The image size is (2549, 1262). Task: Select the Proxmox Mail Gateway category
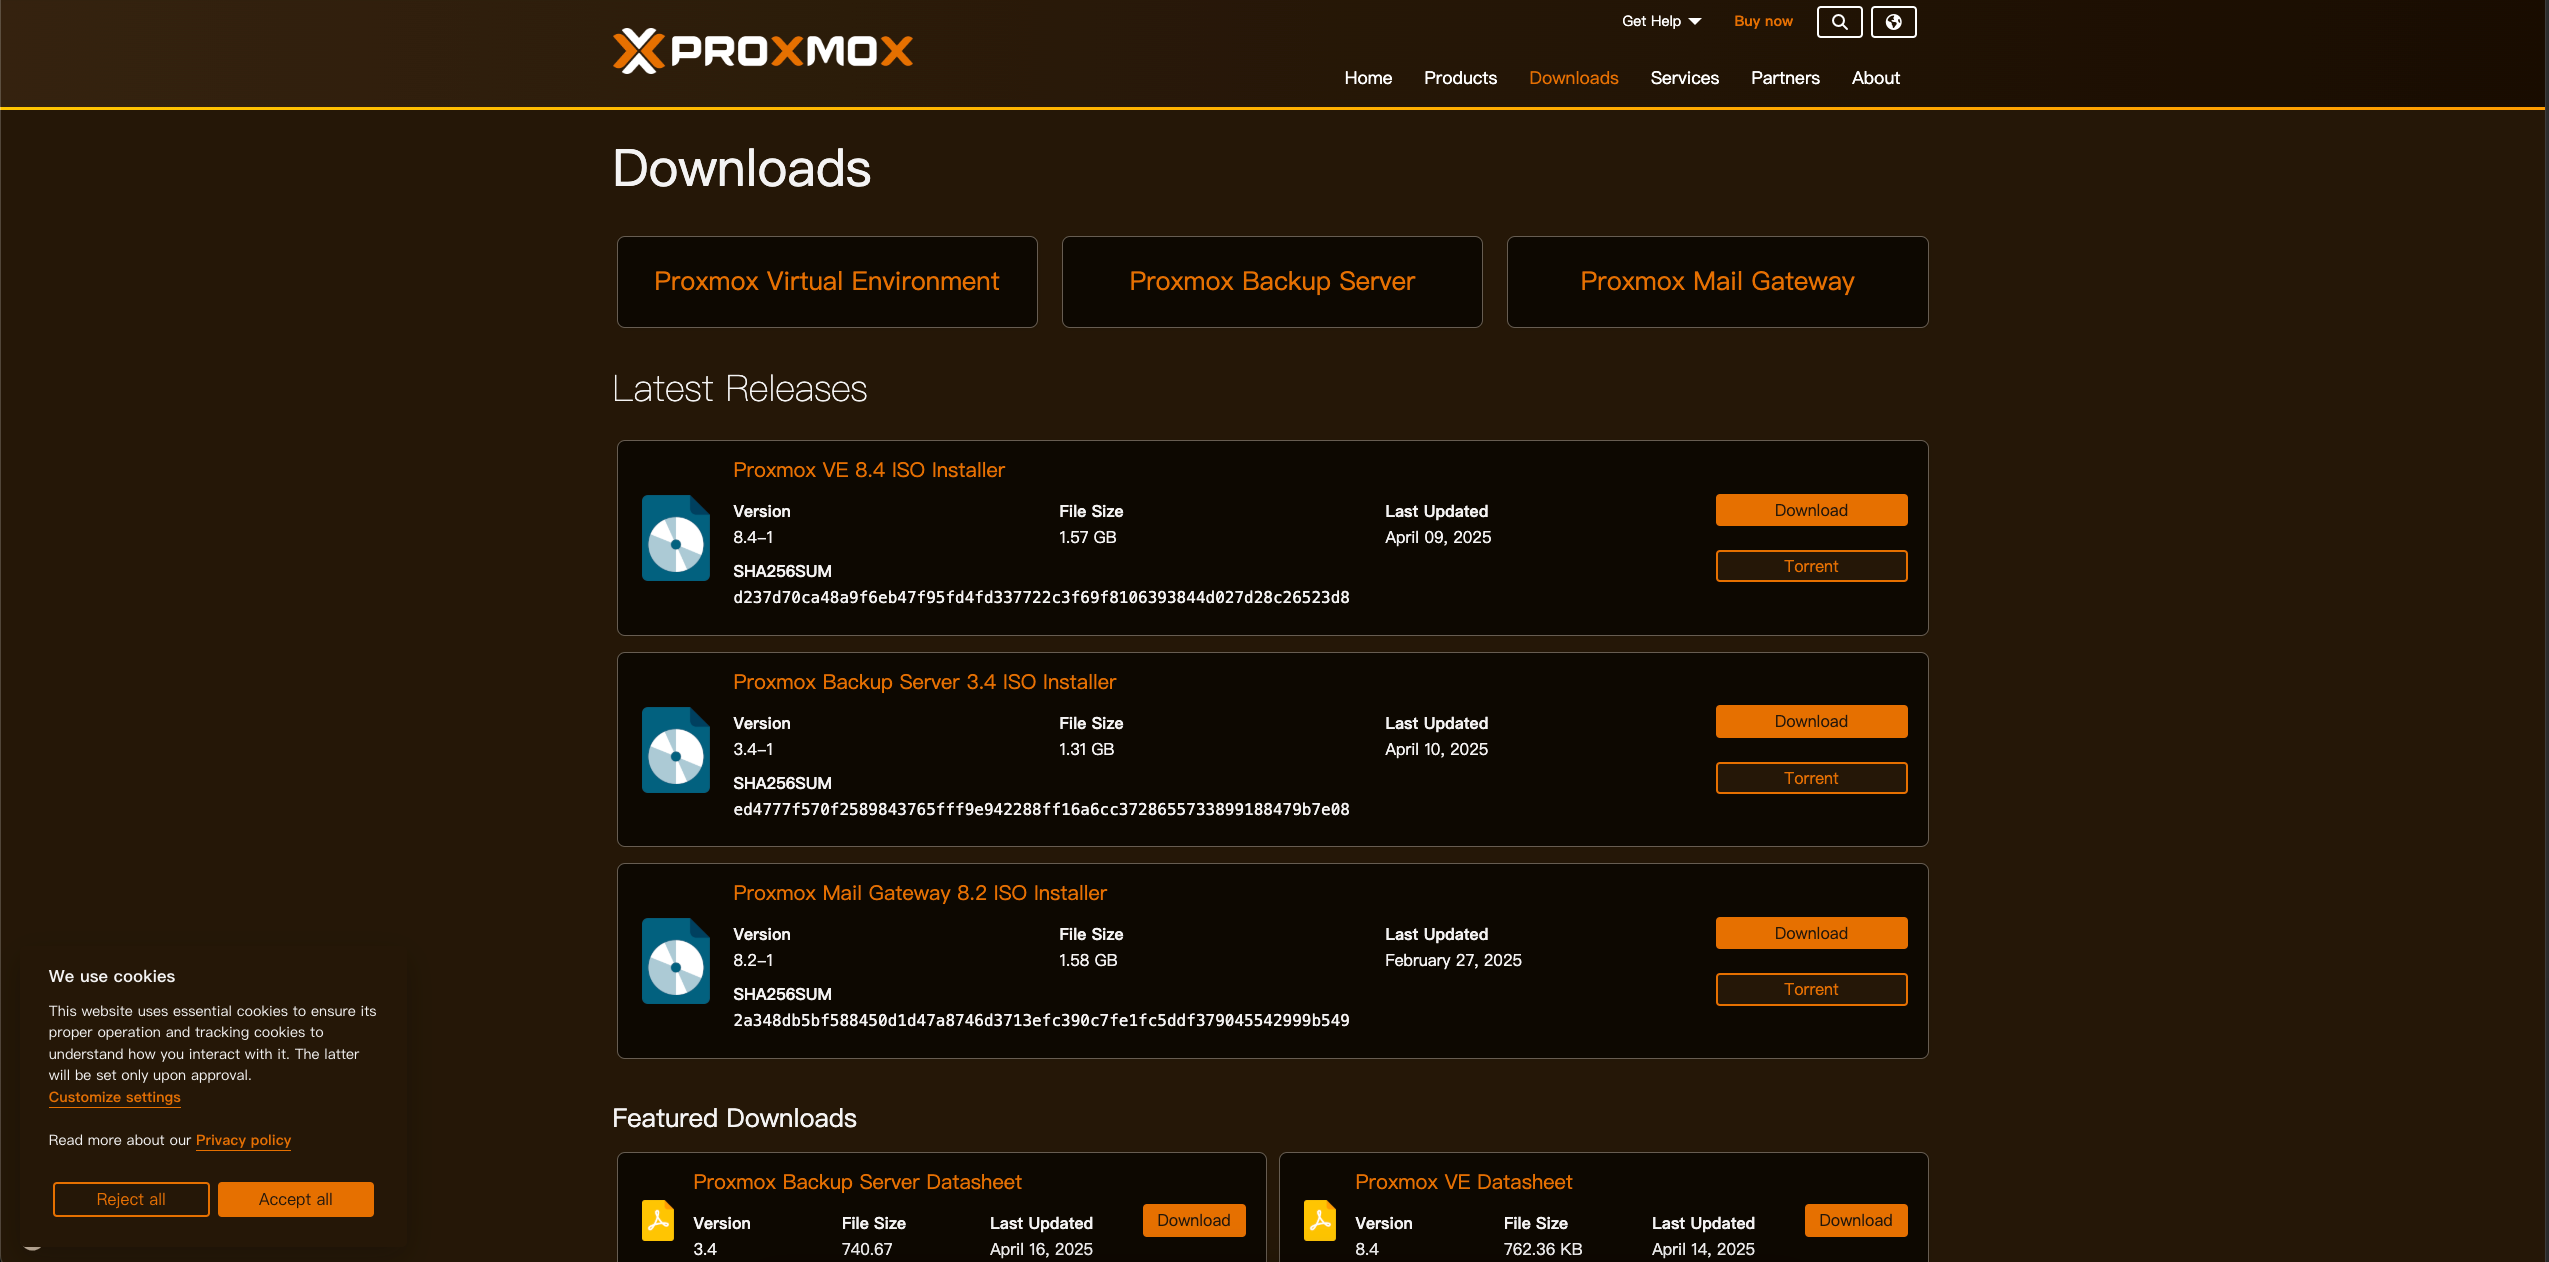tap(1716, 282)
